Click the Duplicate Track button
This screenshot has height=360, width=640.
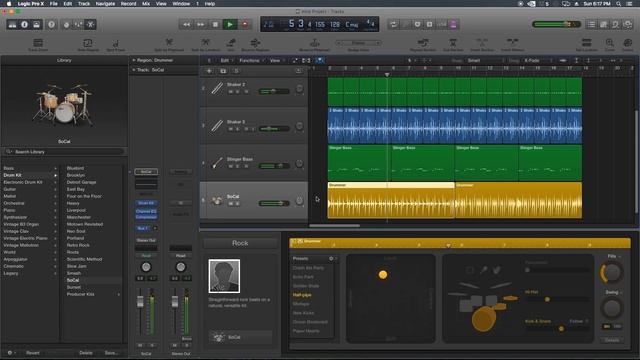[223, 71]
